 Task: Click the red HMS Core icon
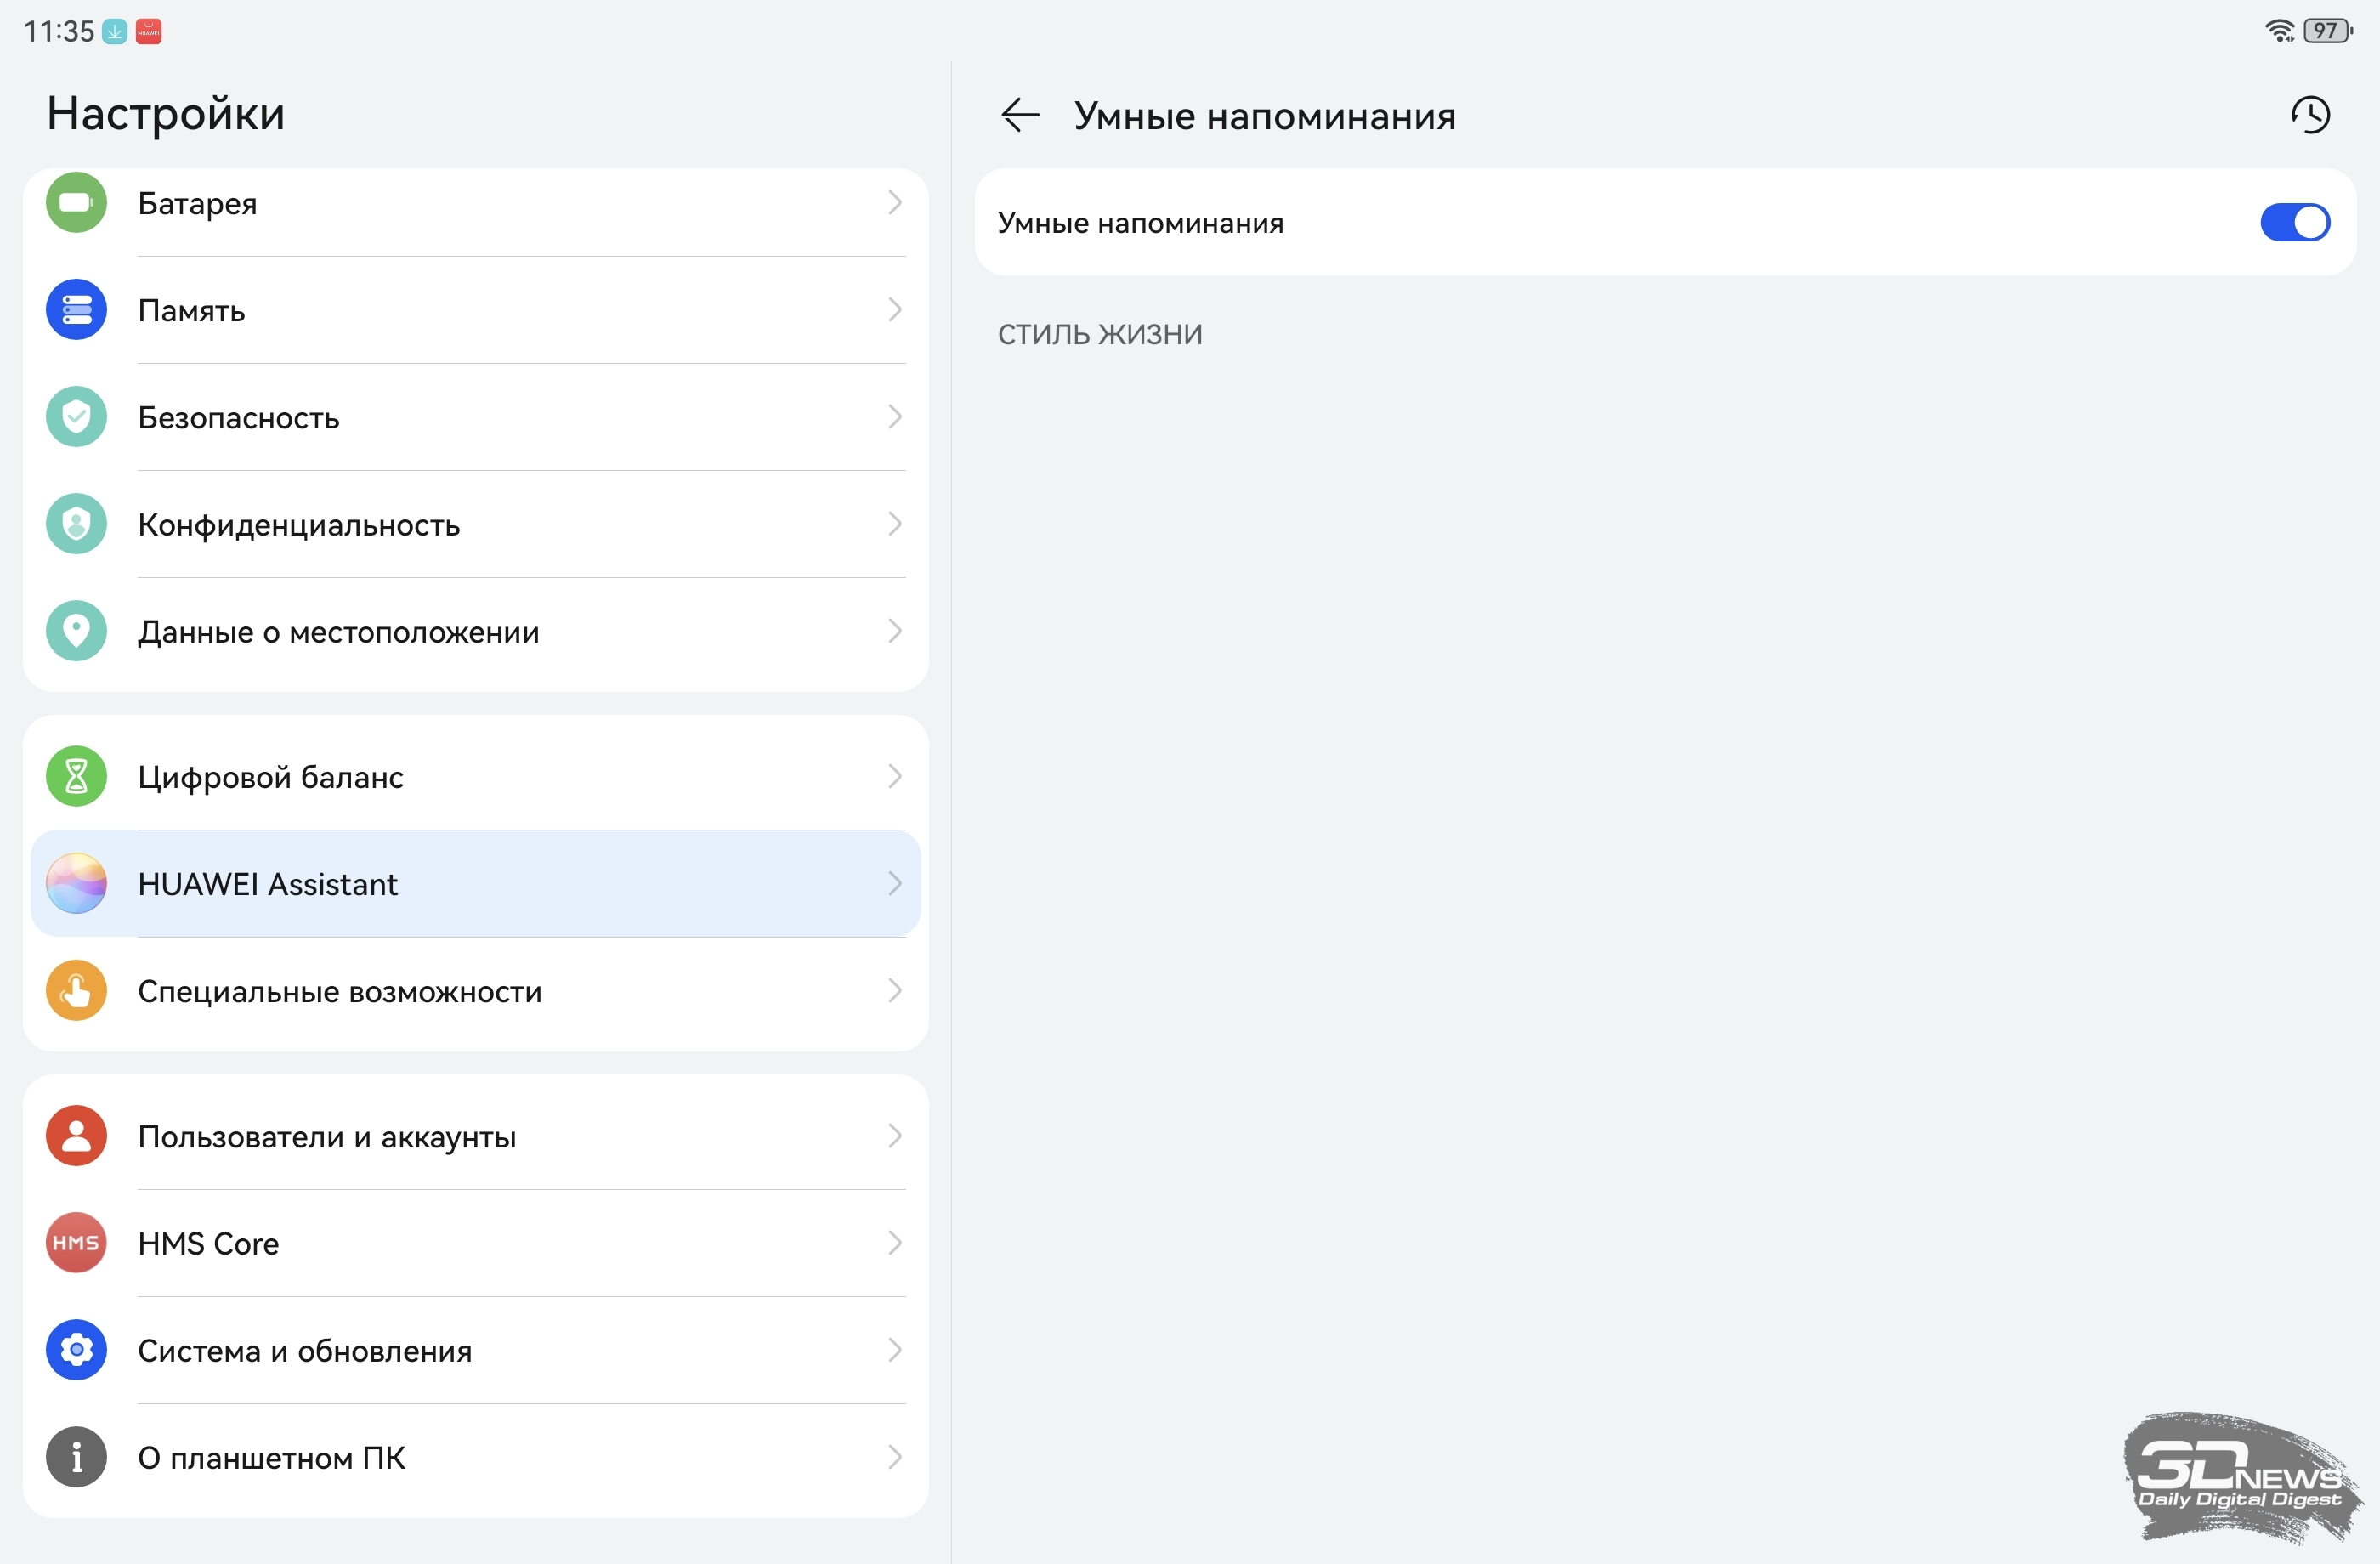point(76,1243)
